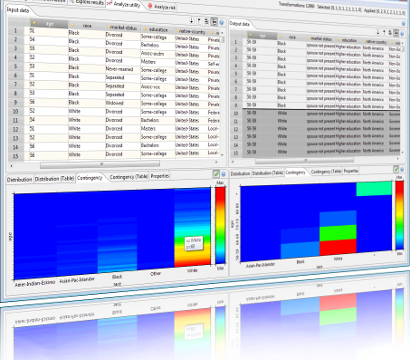Click the down-arrow sort icon above the output table

pos(378,32)
